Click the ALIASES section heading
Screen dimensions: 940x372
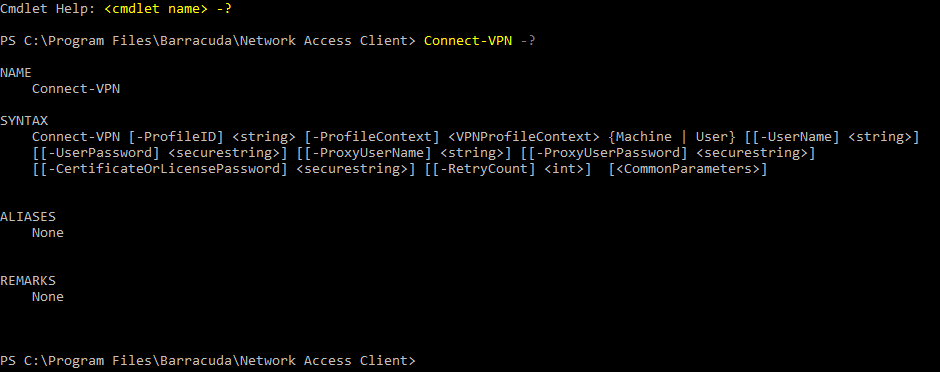[x=28, y=216]
